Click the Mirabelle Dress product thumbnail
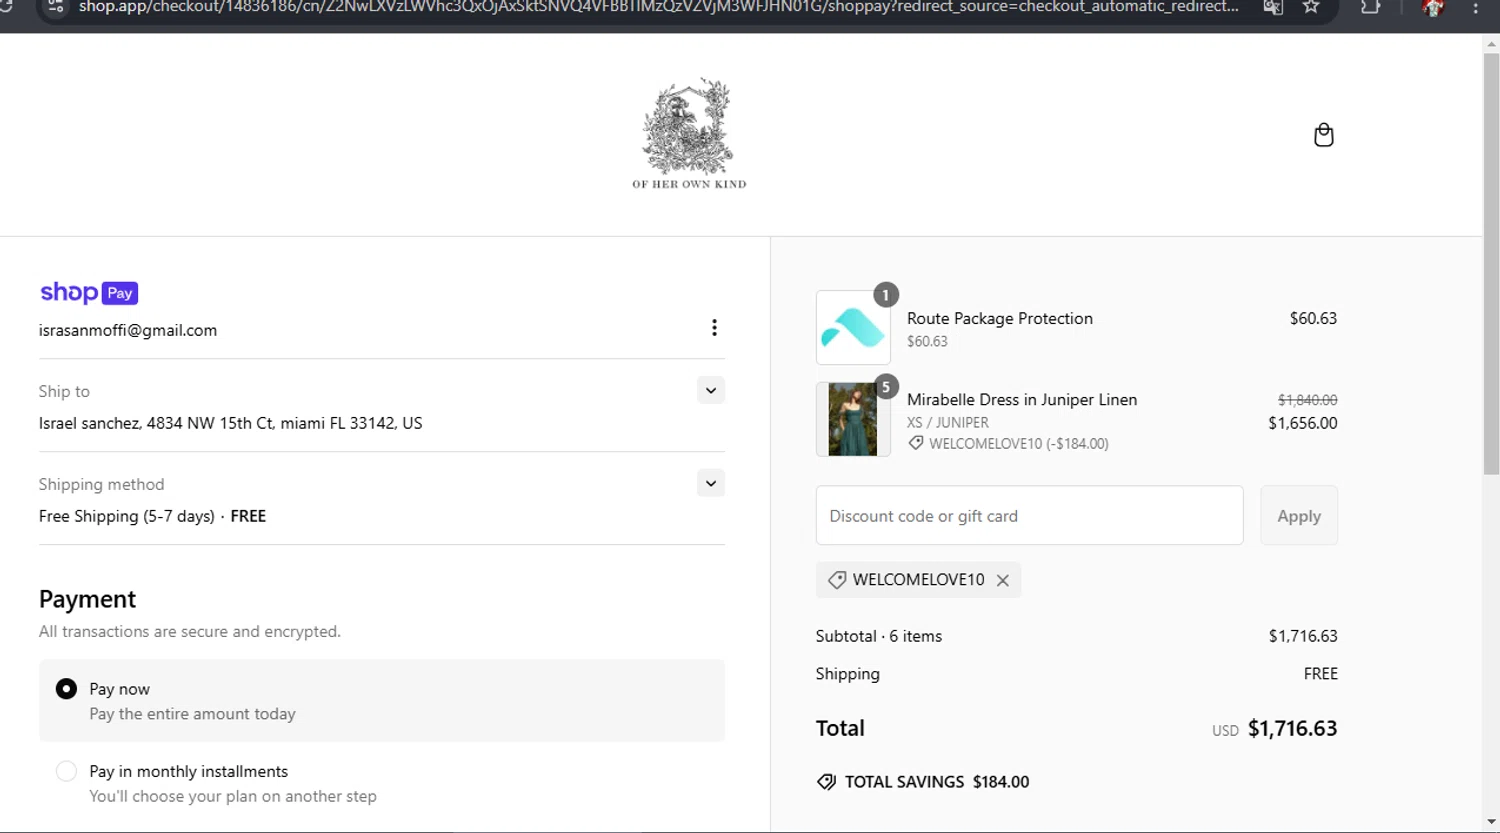The image size is (1500, 833). (x=853, y=420)
